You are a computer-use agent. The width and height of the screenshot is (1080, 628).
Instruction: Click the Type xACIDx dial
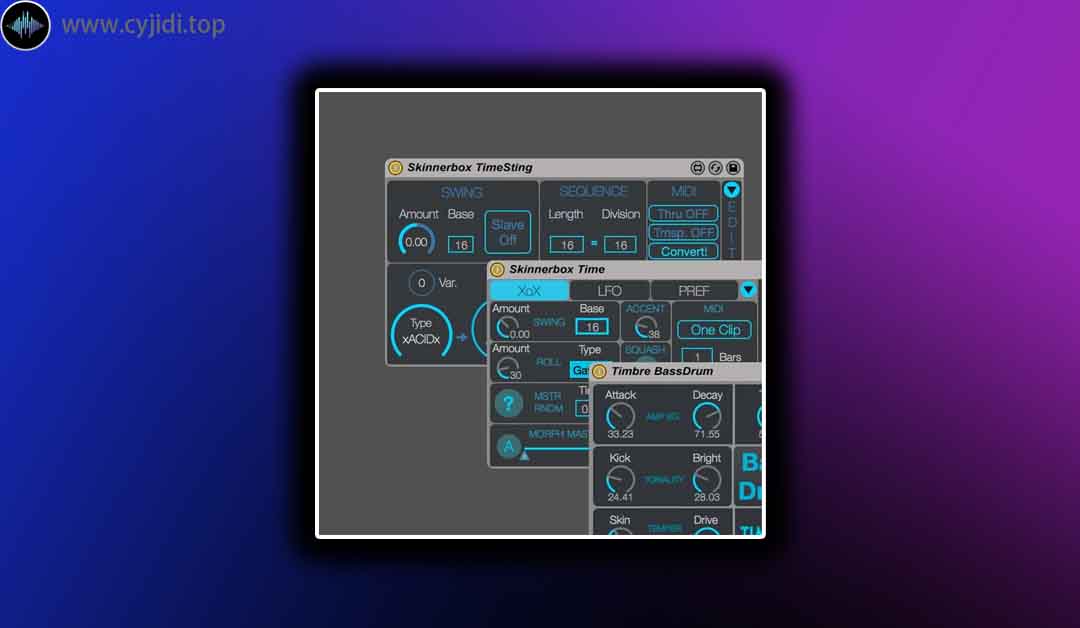point(421,333)
